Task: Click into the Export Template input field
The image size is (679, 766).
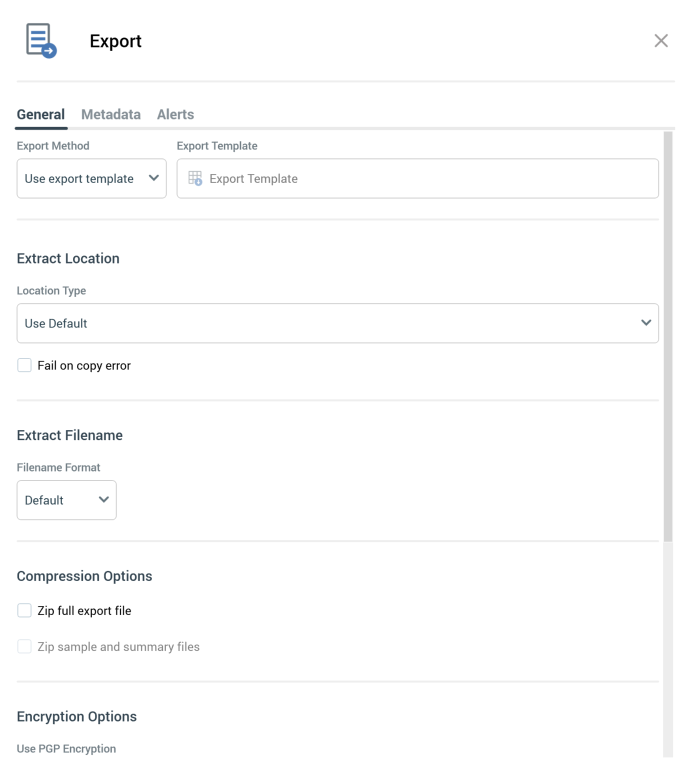Action: tap(430, 179)
